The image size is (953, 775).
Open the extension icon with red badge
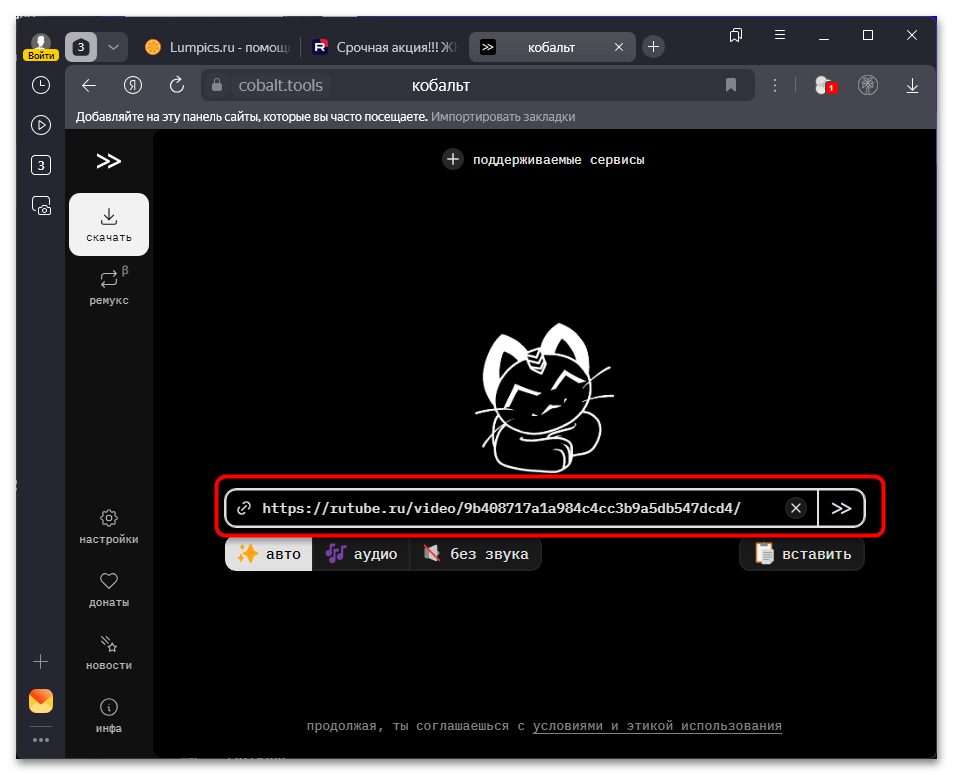(825, 86)
